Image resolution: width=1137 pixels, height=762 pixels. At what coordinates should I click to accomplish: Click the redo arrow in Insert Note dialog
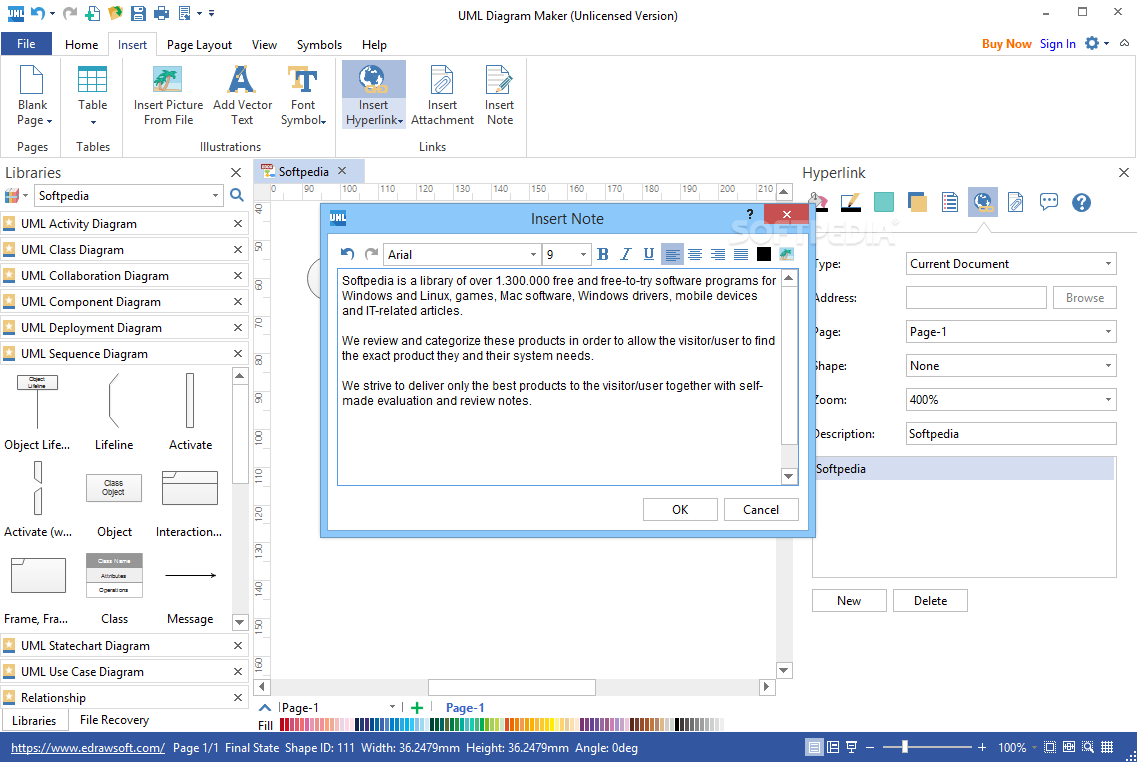371,254
